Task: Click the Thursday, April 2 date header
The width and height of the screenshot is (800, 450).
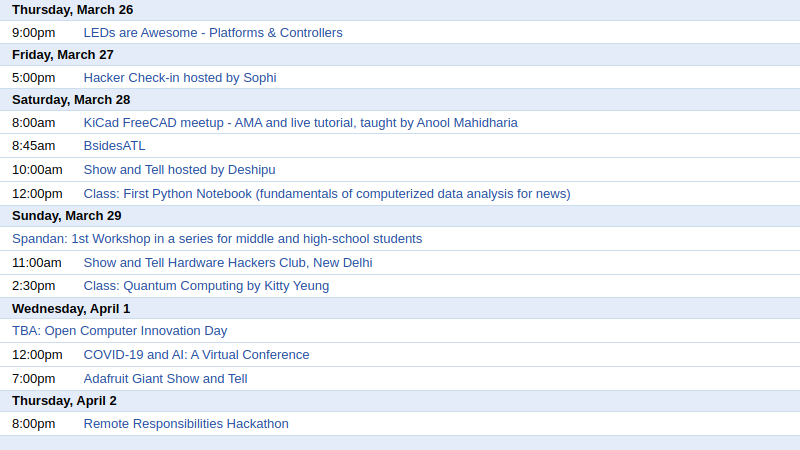Action: tap(64, 401)
